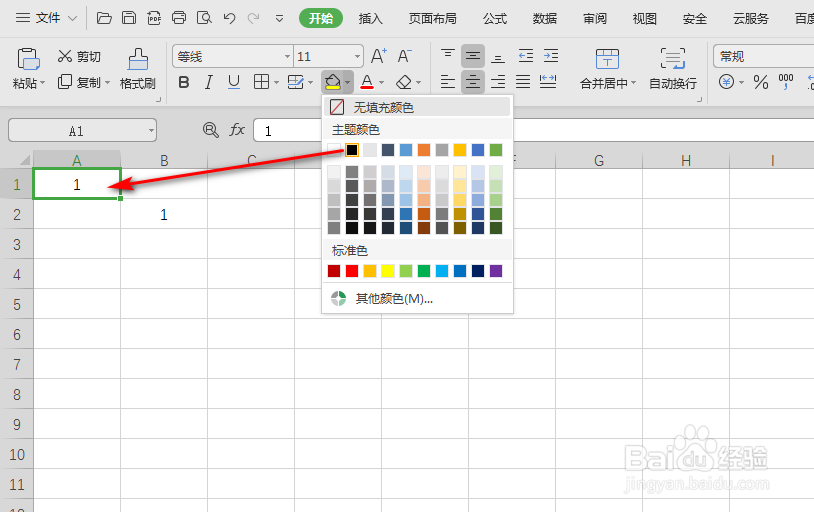This screenshot has height=512, width=814.
Task: Click the save document icon
Action: 129,18
